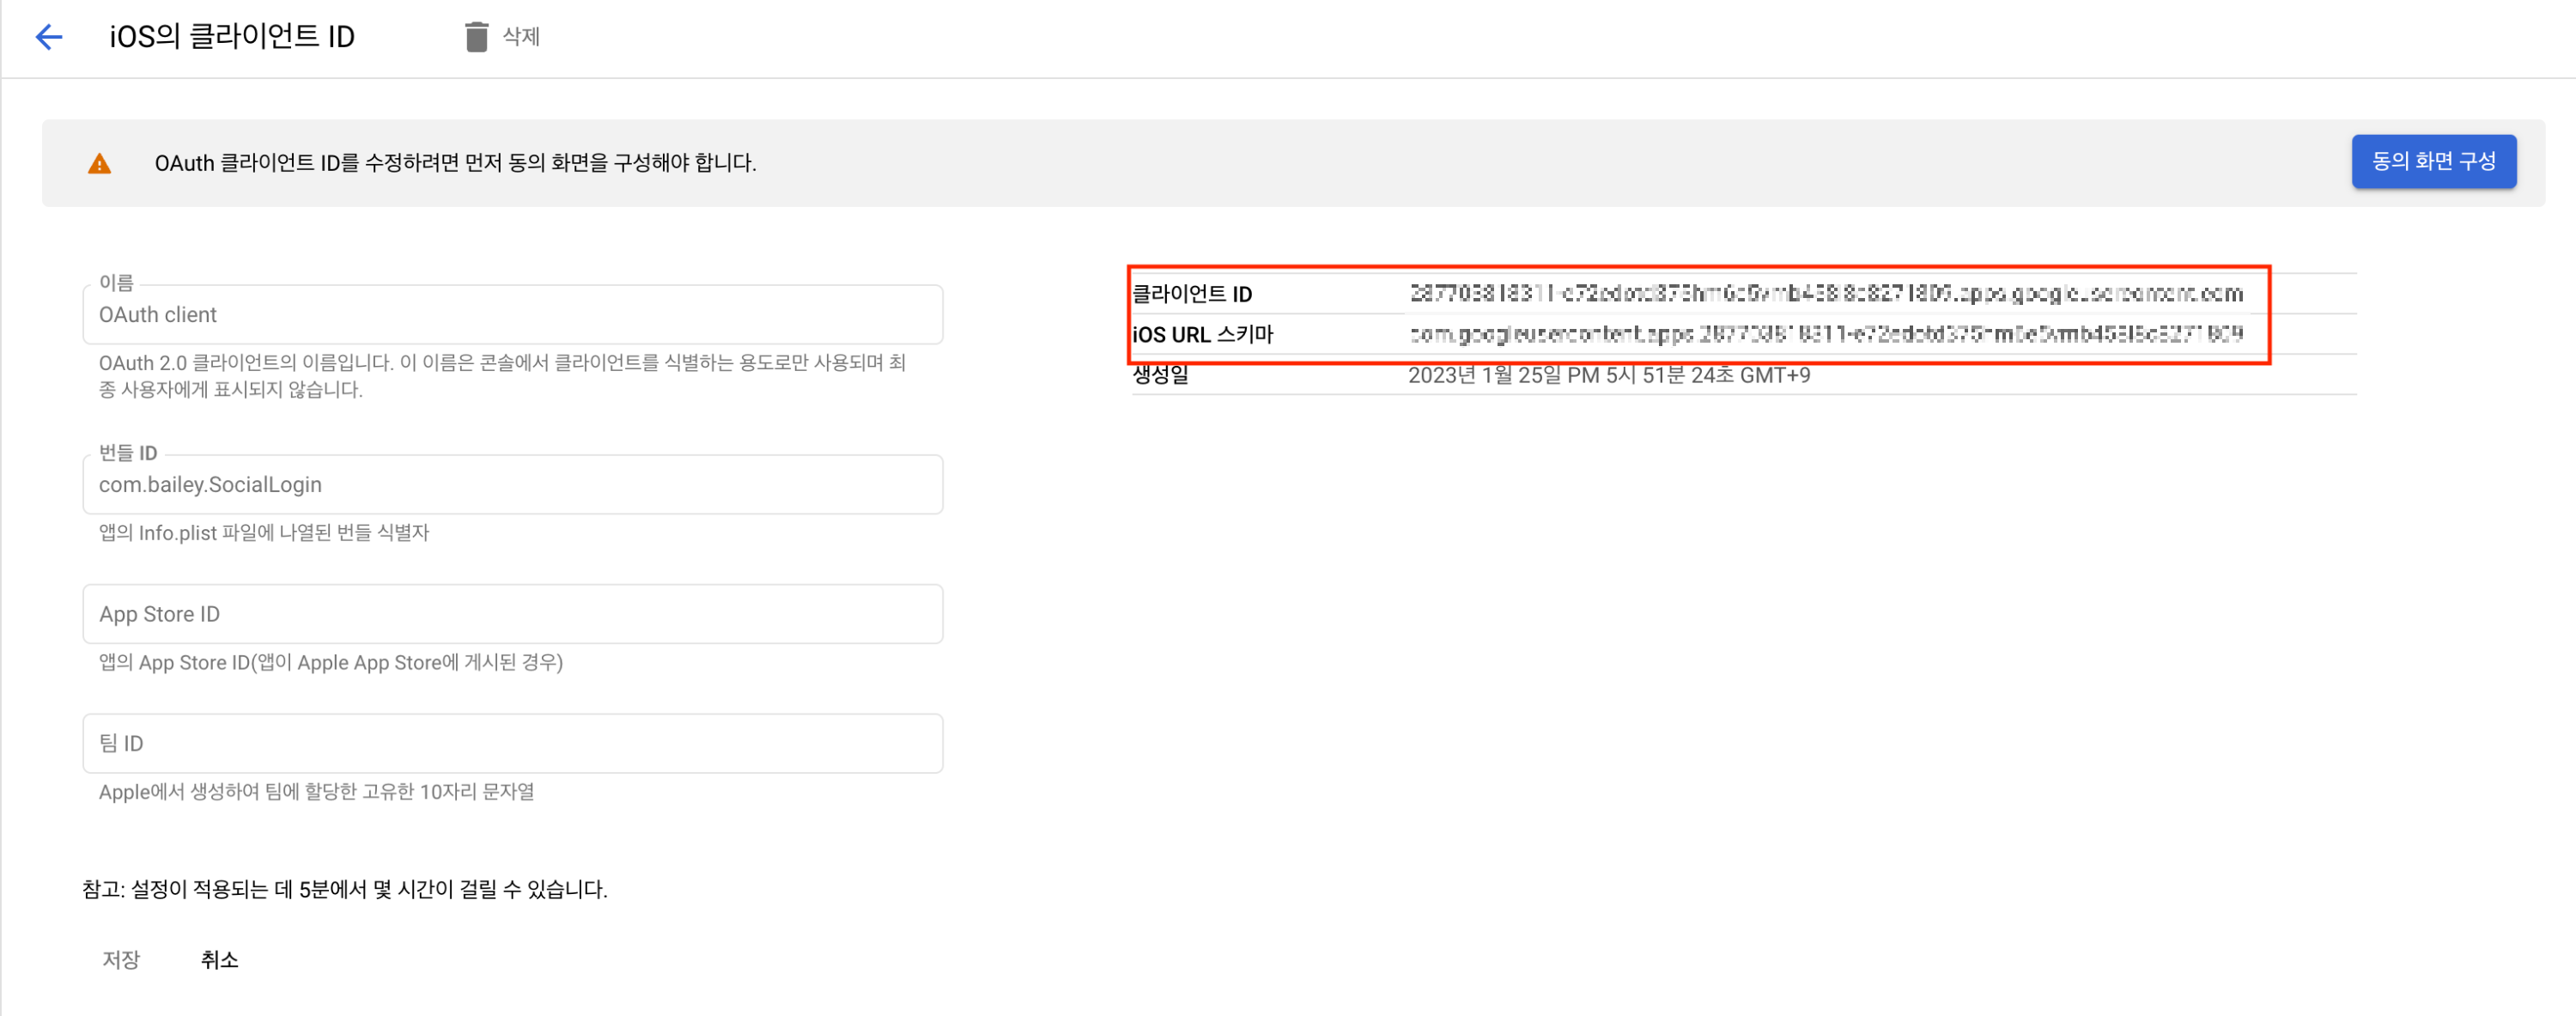
Task: Focus the 이름 OAuth client field
Action: tap(512, 315)
